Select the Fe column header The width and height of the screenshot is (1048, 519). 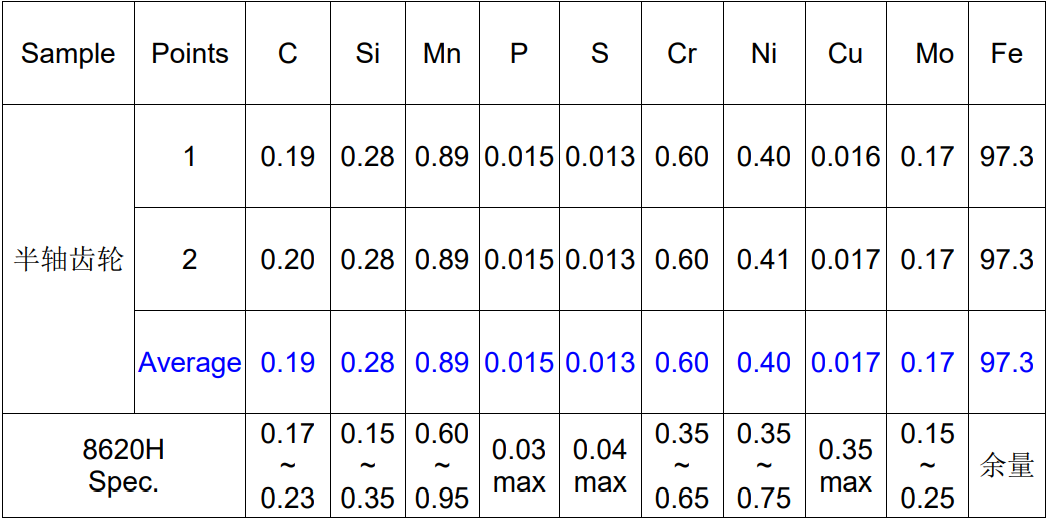(1006, 54)
